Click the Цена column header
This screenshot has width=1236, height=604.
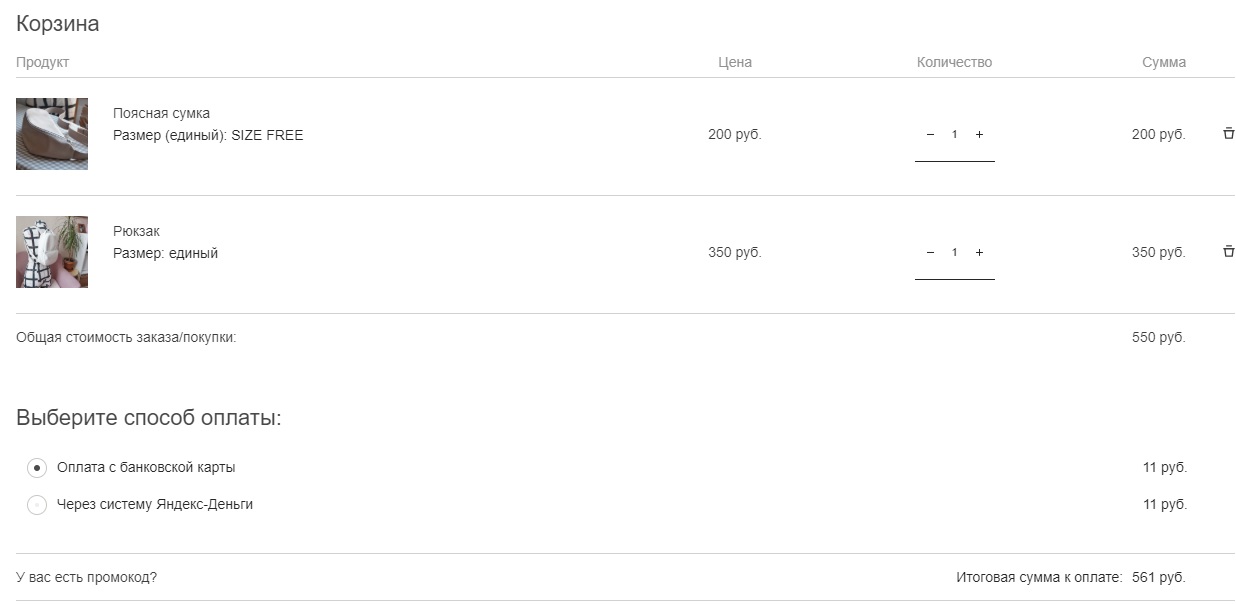[x=735, y=62]
